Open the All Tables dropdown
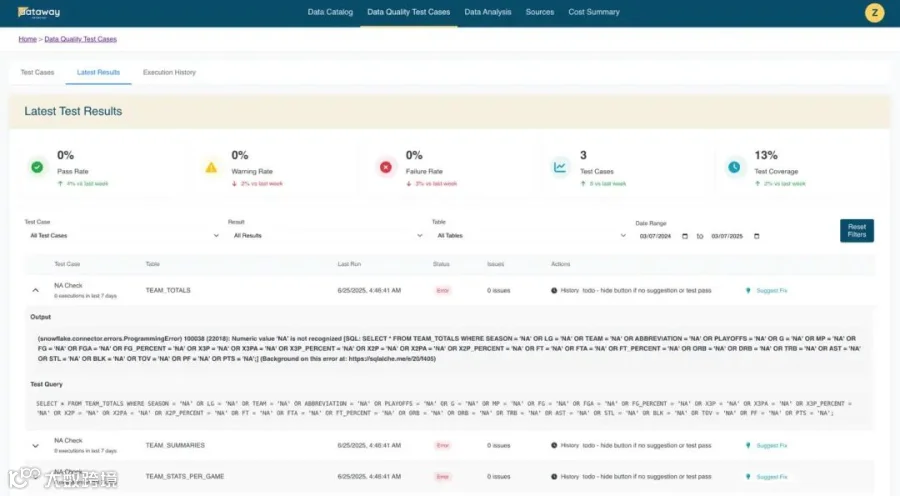The width and height of the screenshot is (900, 496). point(531,235)
